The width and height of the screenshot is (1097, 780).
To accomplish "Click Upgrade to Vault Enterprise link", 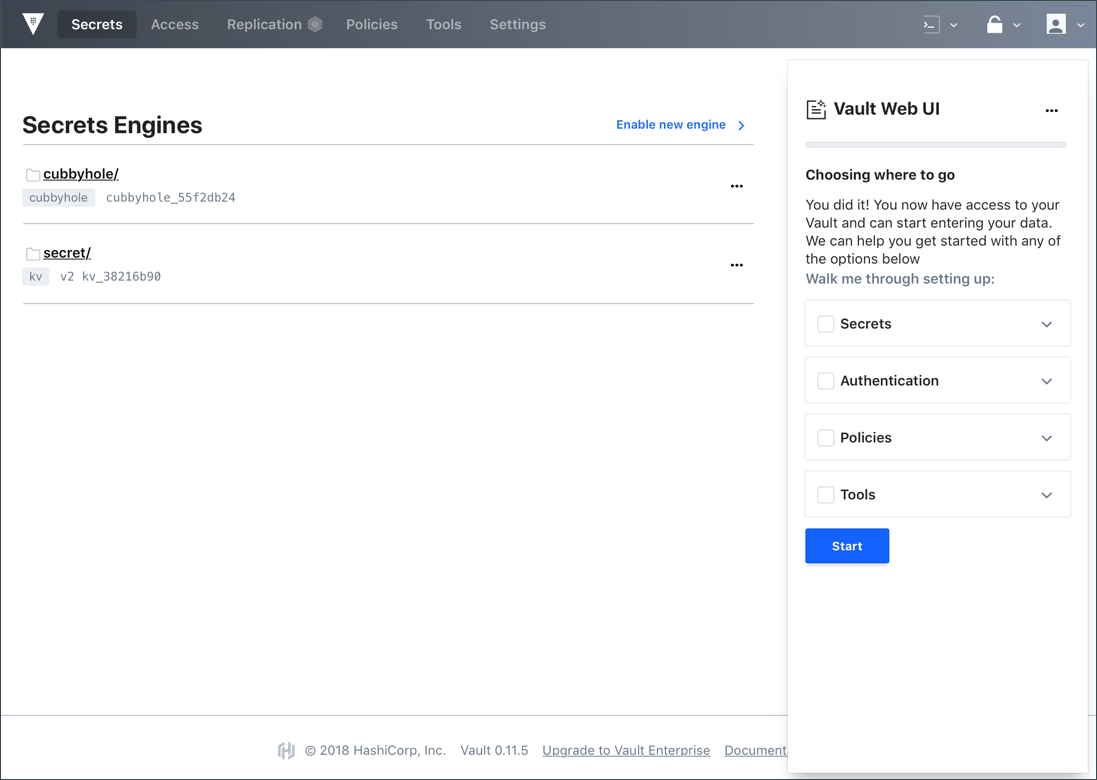I will pos(626,751).
